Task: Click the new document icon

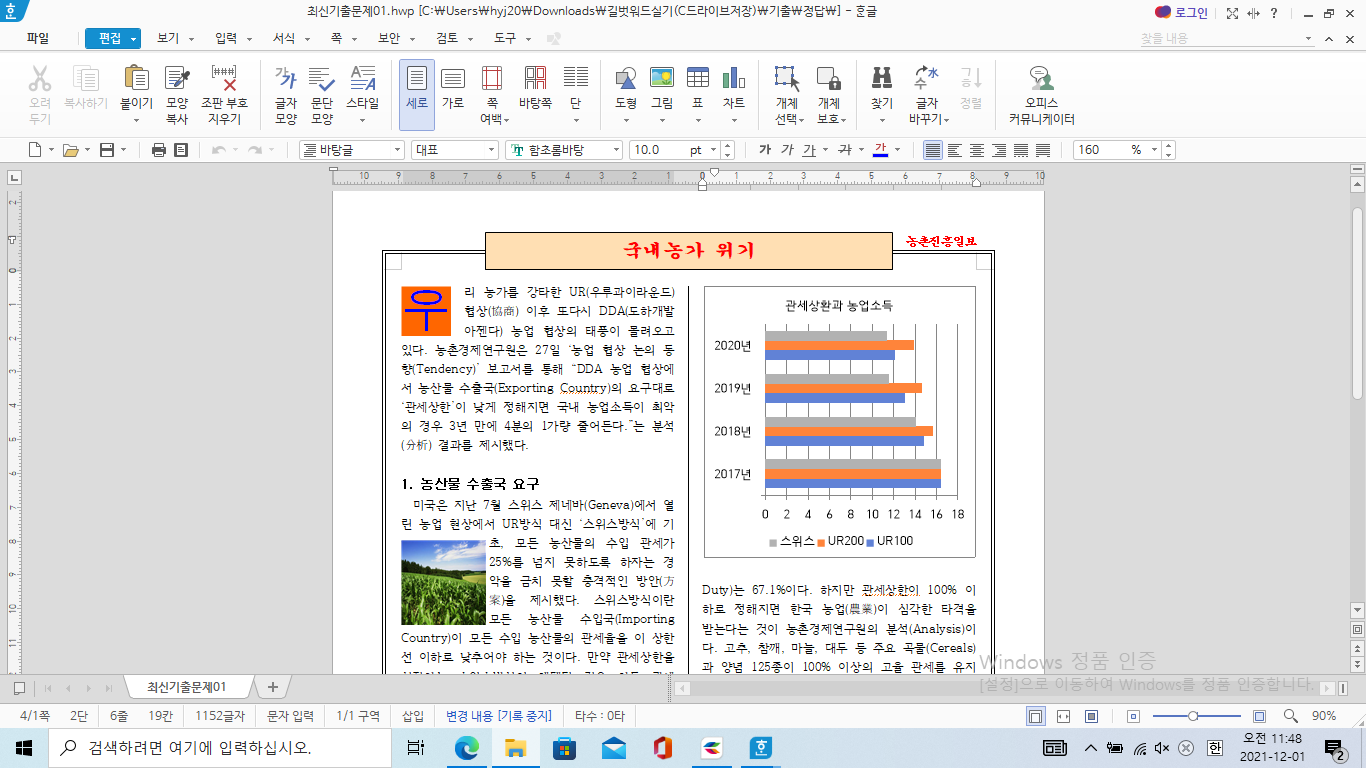Action: [35, 150]
